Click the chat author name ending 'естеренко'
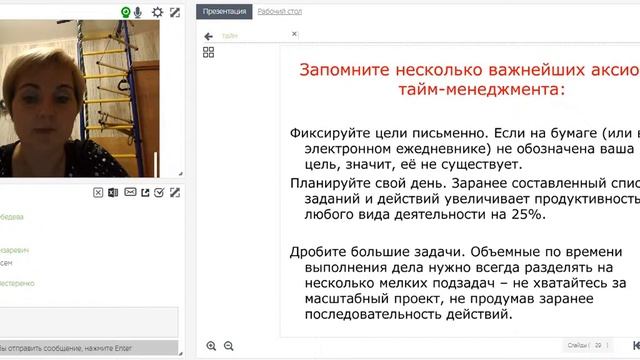 click(17, 283)
